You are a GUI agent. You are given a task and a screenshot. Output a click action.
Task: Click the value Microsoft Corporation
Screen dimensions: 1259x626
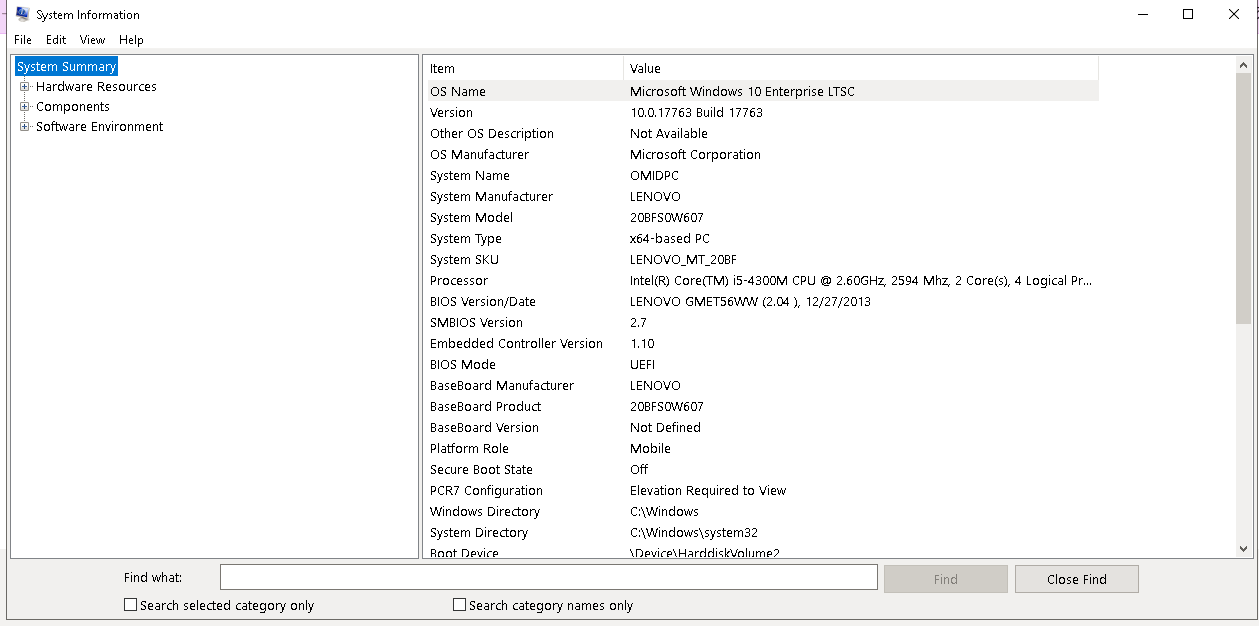(695, 155)
